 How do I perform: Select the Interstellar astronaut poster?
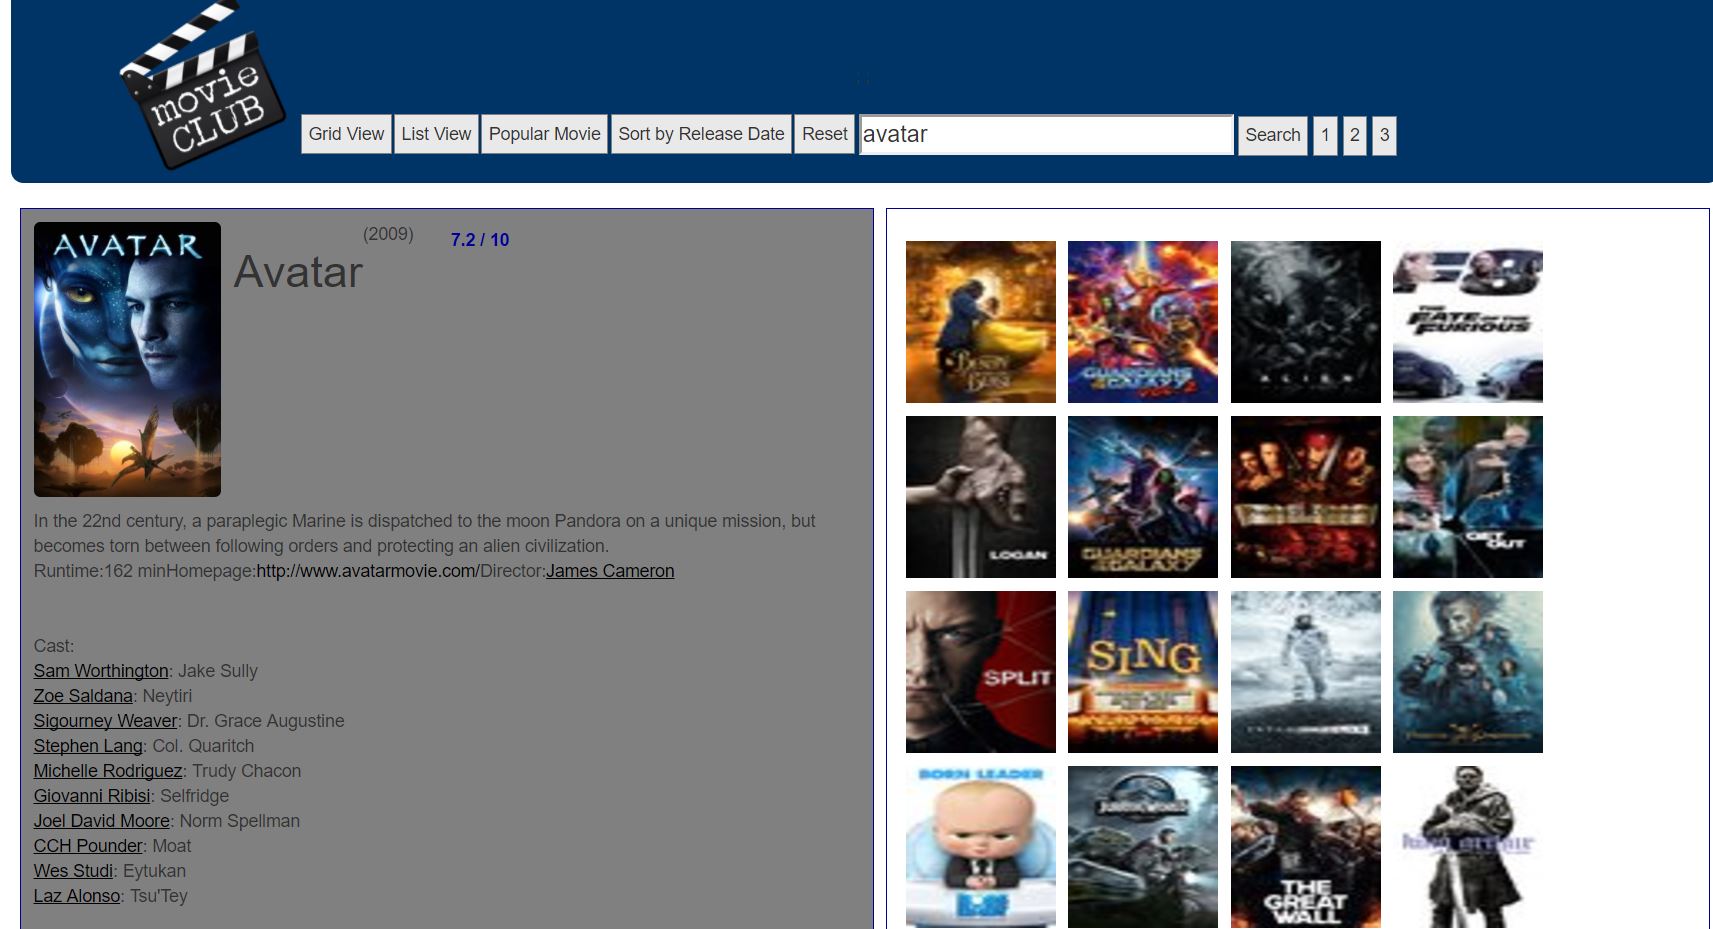(x=1306, y=672)
